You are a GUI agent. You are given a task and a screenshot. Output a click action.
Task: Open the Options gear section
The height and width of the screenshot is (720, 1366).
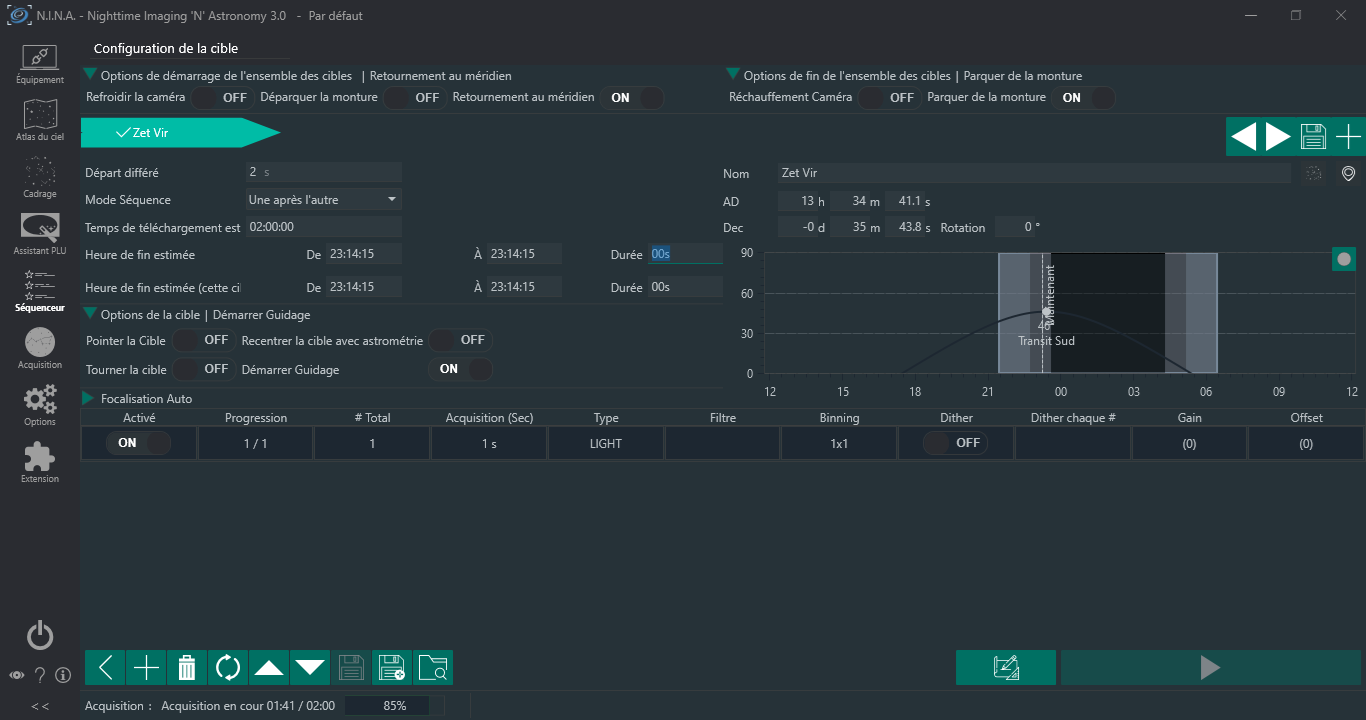coord(40,406)
